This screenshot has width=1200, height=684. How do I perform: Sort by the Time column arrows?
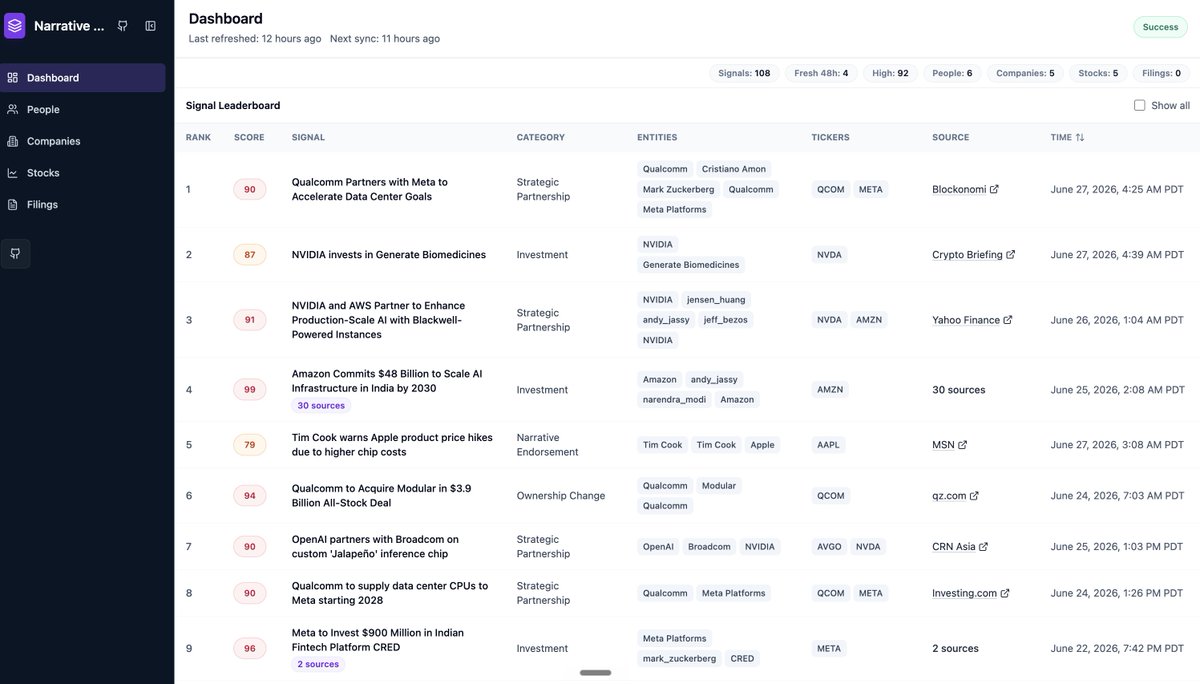(1080, 137)
